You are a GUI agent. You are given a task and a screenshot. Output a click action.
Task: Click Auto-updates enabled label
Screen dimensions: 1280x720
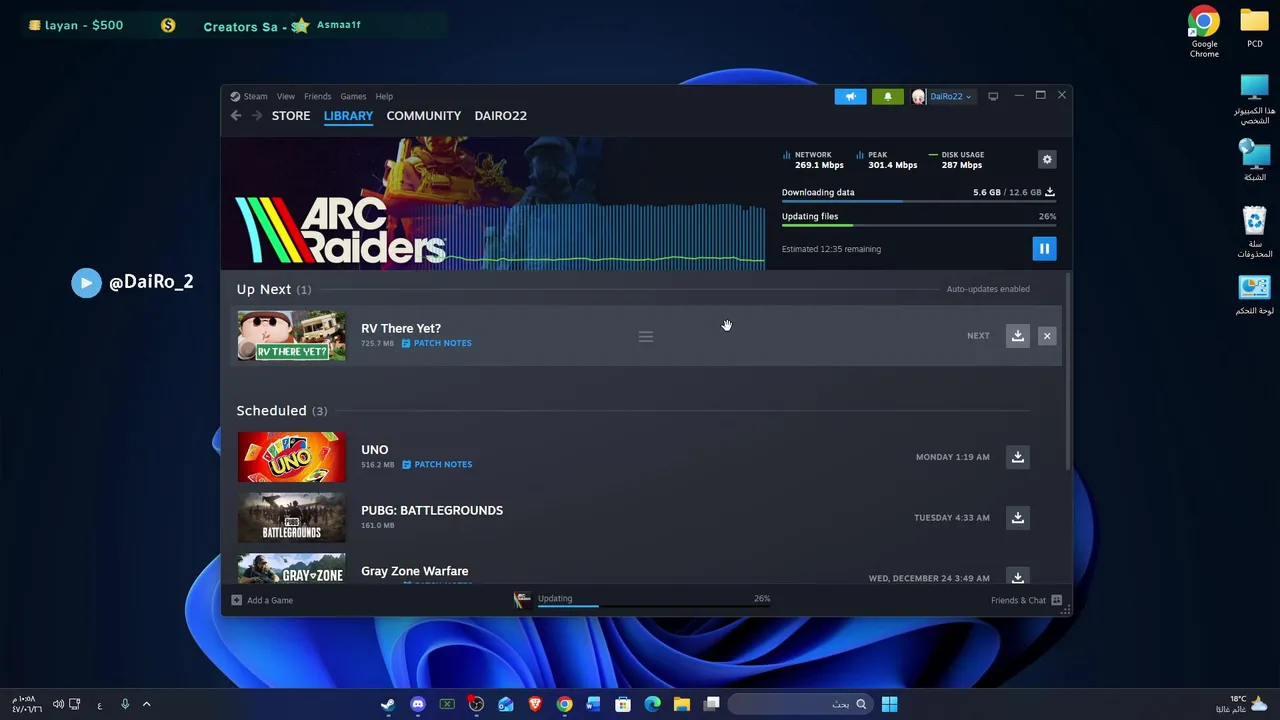pyautogui.click(x=988, y=289)
